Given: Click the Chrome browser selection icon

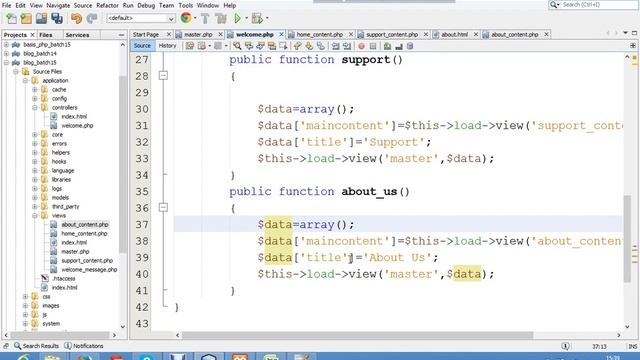Looking at the screenshot, I should tap(186, 18).
